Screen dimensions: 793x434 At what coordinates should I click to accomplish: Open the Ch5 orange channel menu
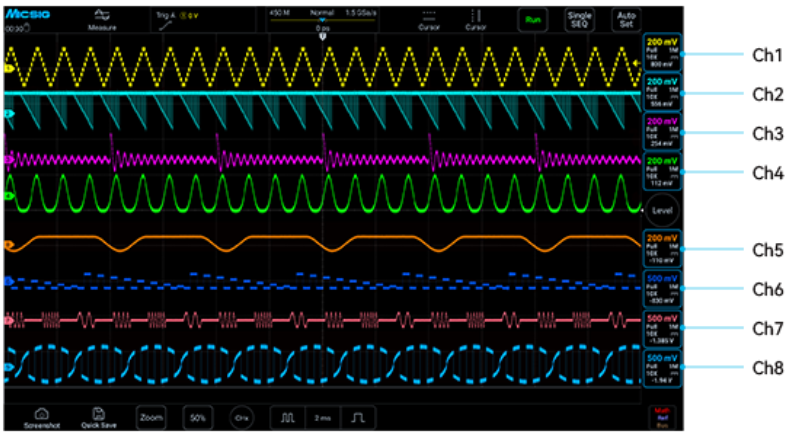(x=662, y=248)
